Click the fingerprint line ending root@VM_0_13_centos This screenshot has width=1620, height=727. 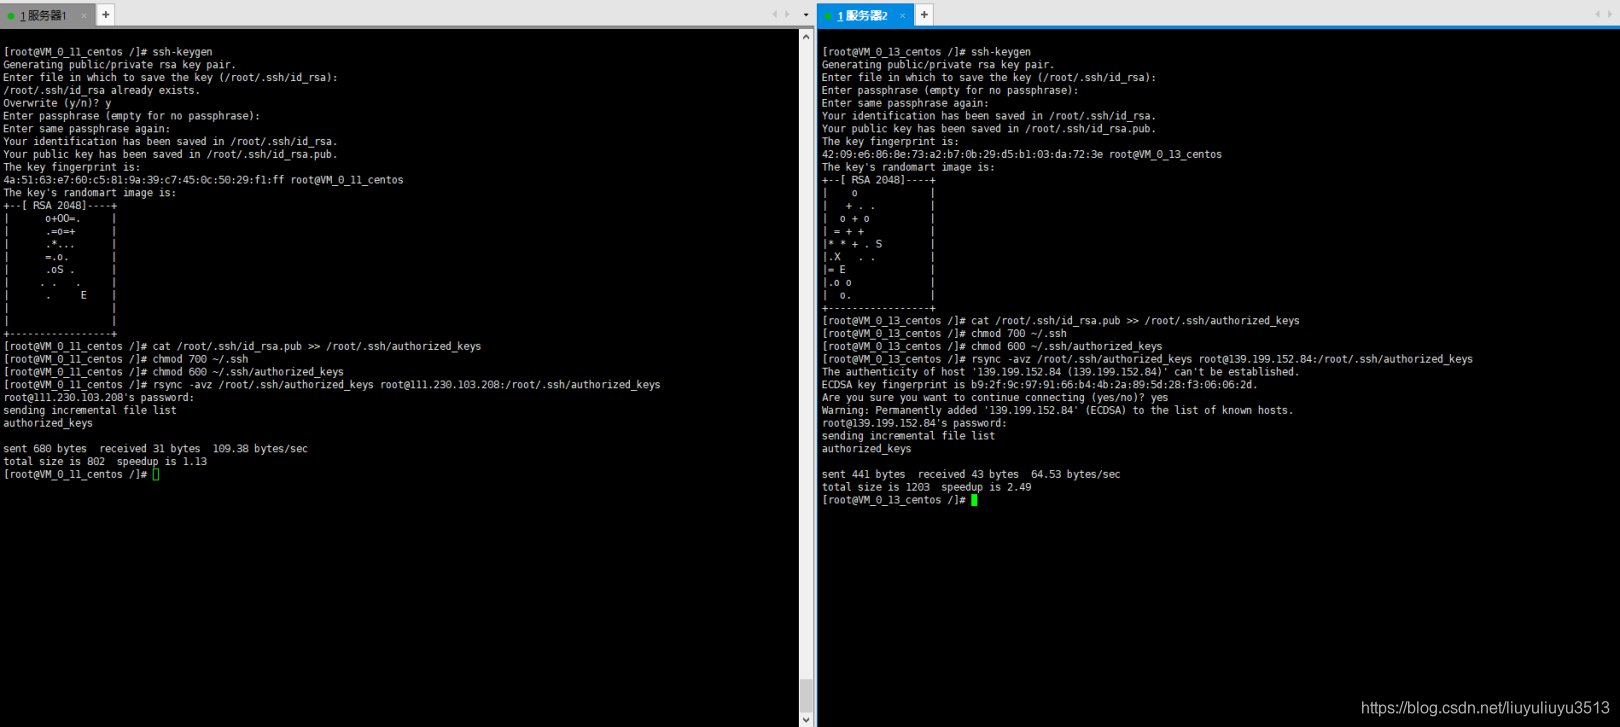[x=1022, y=155]
